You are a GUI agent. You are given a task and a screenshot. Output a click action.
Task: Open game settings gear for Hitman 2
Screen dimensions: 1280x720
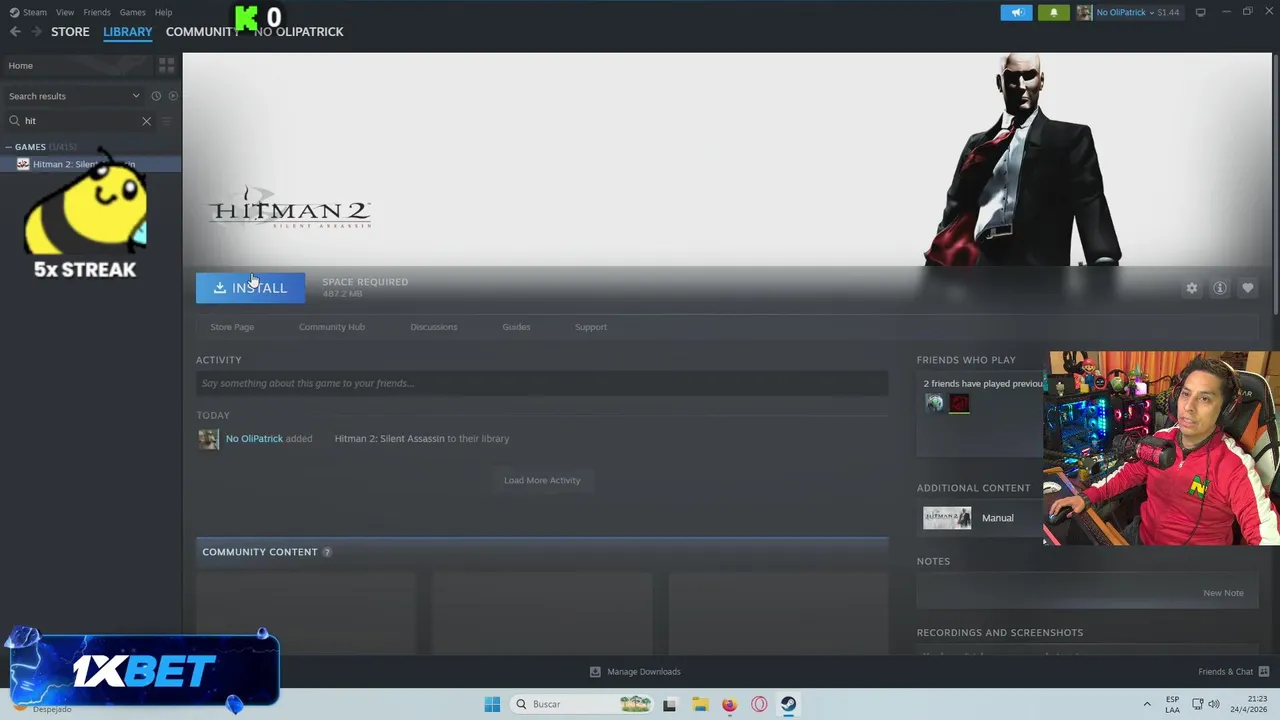tap(1191, 288)
